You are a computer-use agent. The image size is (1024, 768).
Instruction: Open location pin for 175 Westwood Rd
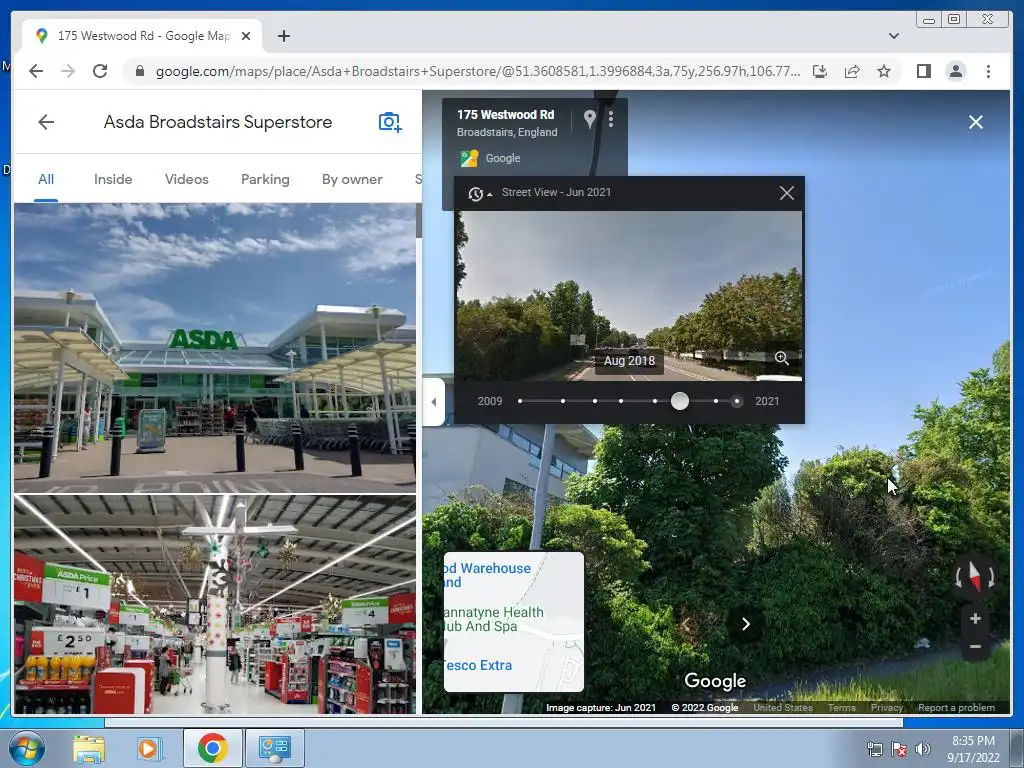point(589,119)
